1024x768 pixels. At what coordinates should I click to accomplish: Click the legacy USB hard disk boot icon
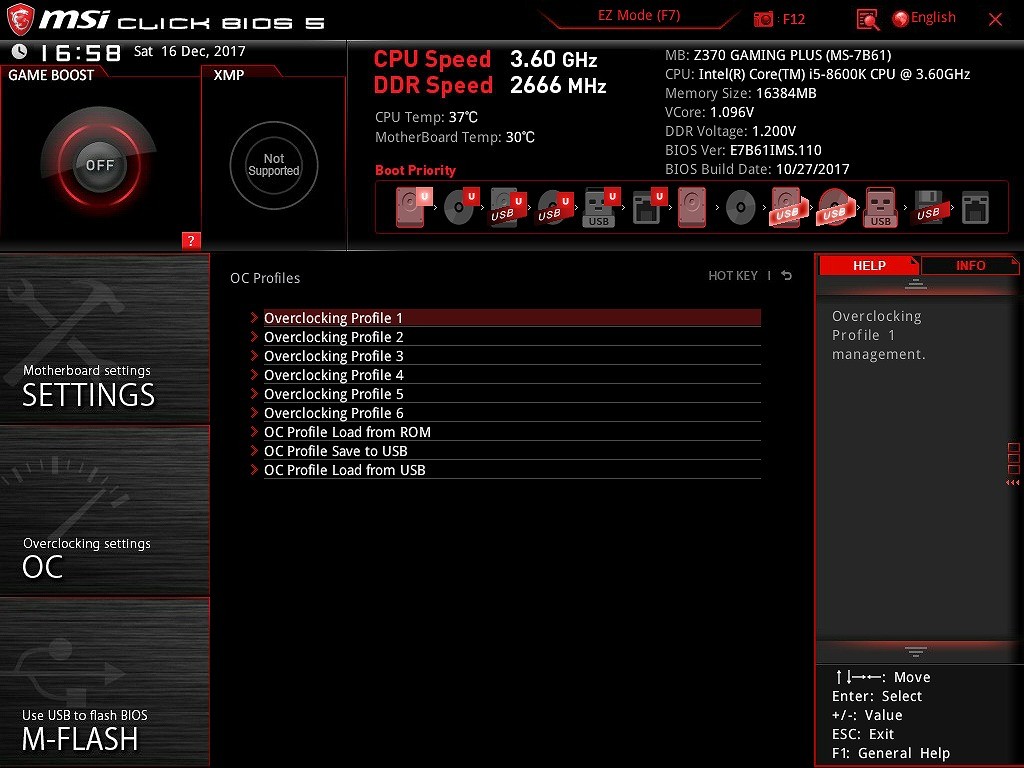point(787,207)
